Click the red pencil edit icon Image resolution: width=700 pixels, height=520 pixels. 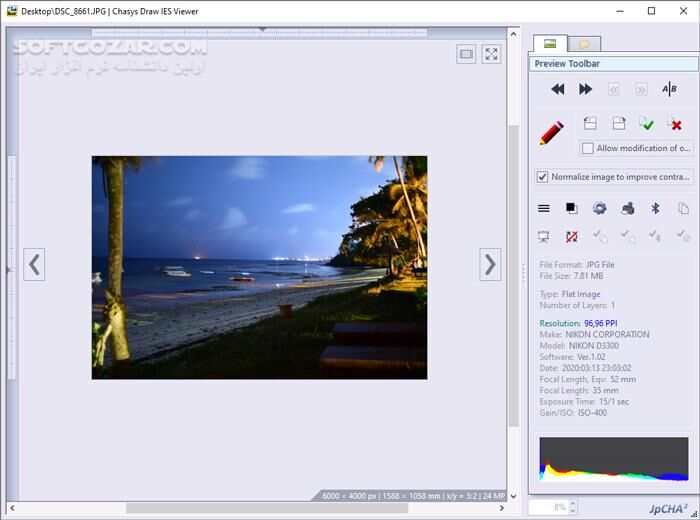(x=551, y=133)
